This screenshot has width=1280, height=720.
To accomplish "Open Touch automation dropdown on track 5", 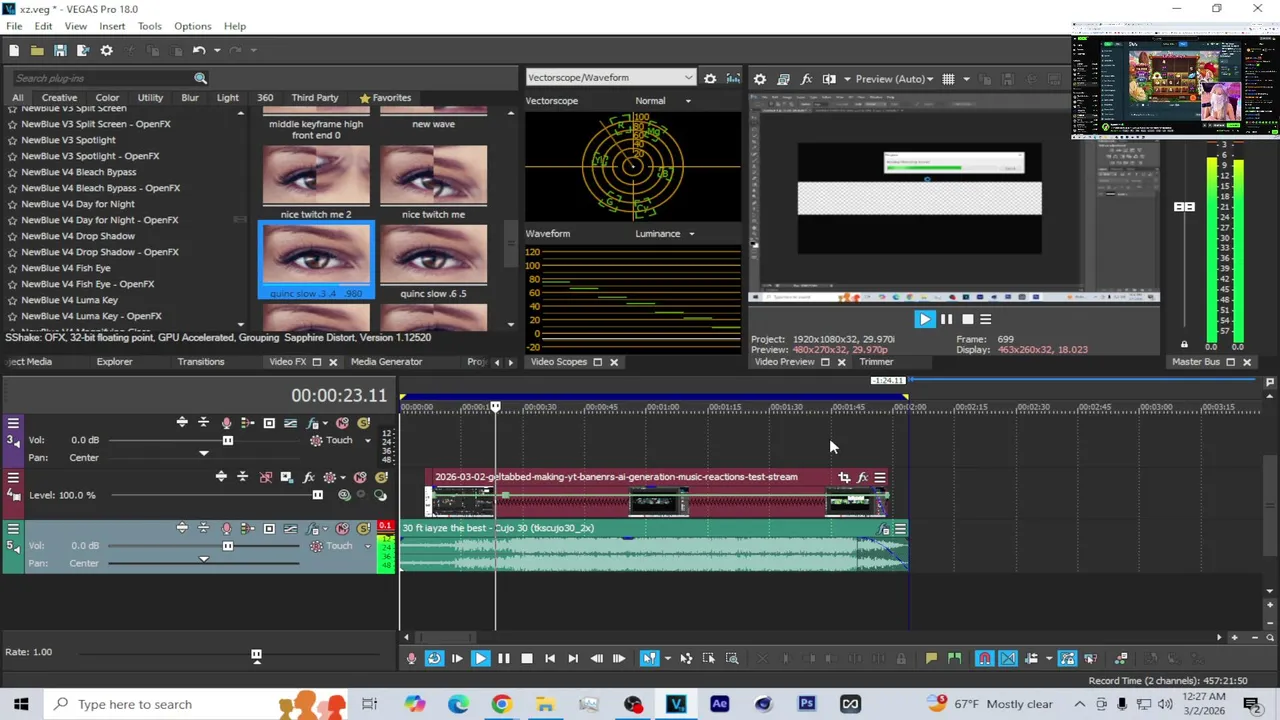I will click(x=368, y=546).
